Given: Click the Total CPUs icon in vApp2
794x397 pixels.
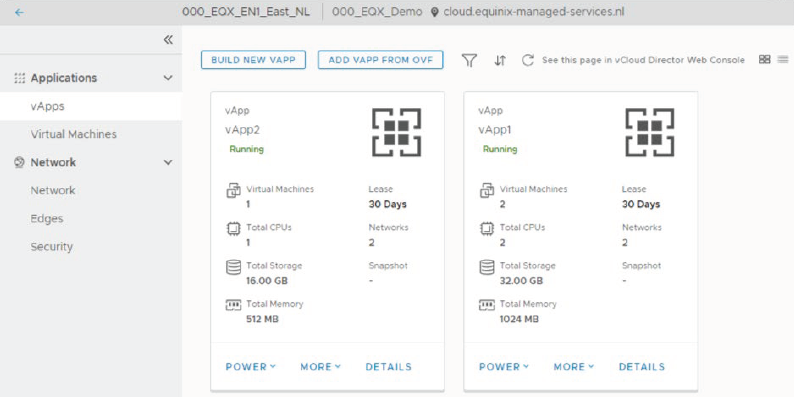Looking at the screenshot, I should pos(233,229).
